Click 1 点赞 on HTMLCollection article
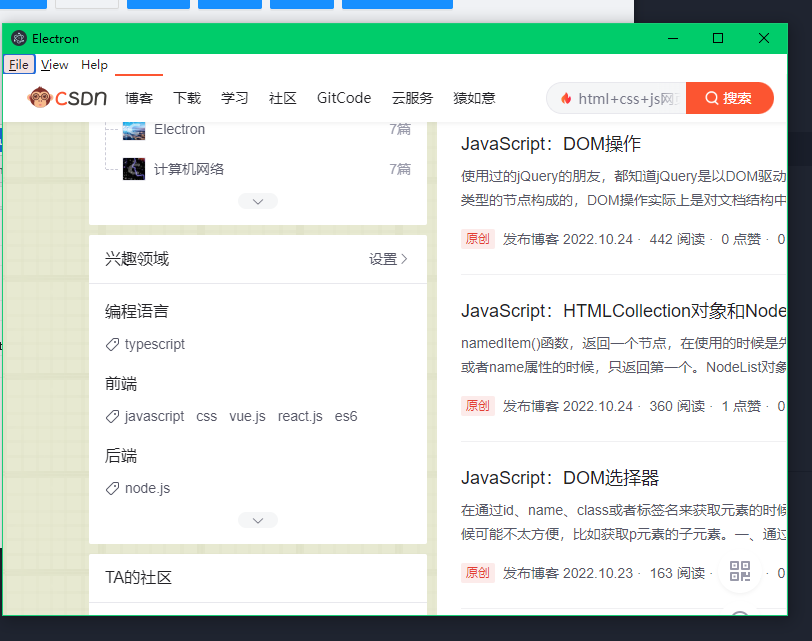Image resolution: width=812 pixels, height=641 pixels. (742, 406)
